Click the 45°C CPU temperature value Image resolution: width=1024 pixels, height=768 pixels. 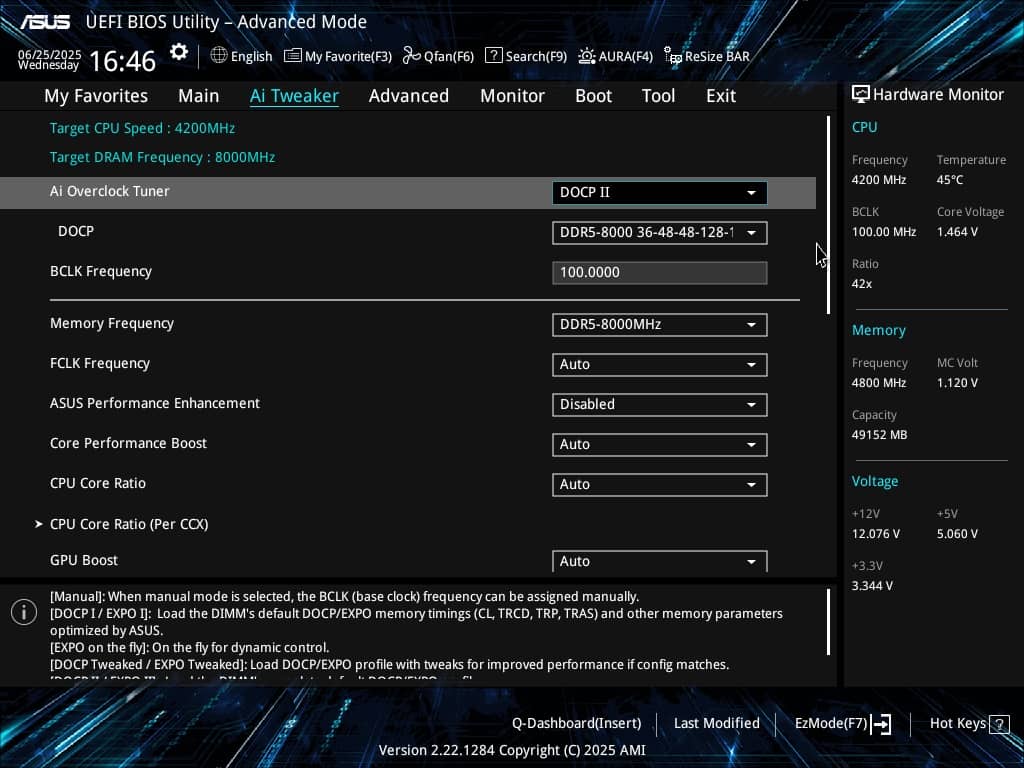click(950, 180)
